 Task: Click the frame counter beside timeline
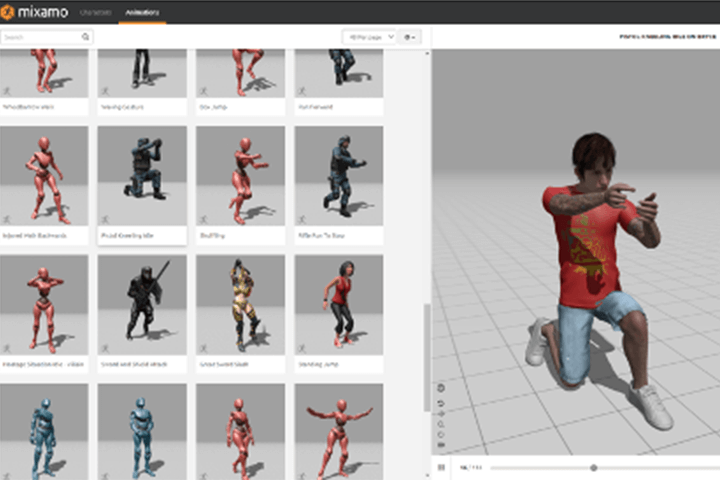[x=471, y=468]
